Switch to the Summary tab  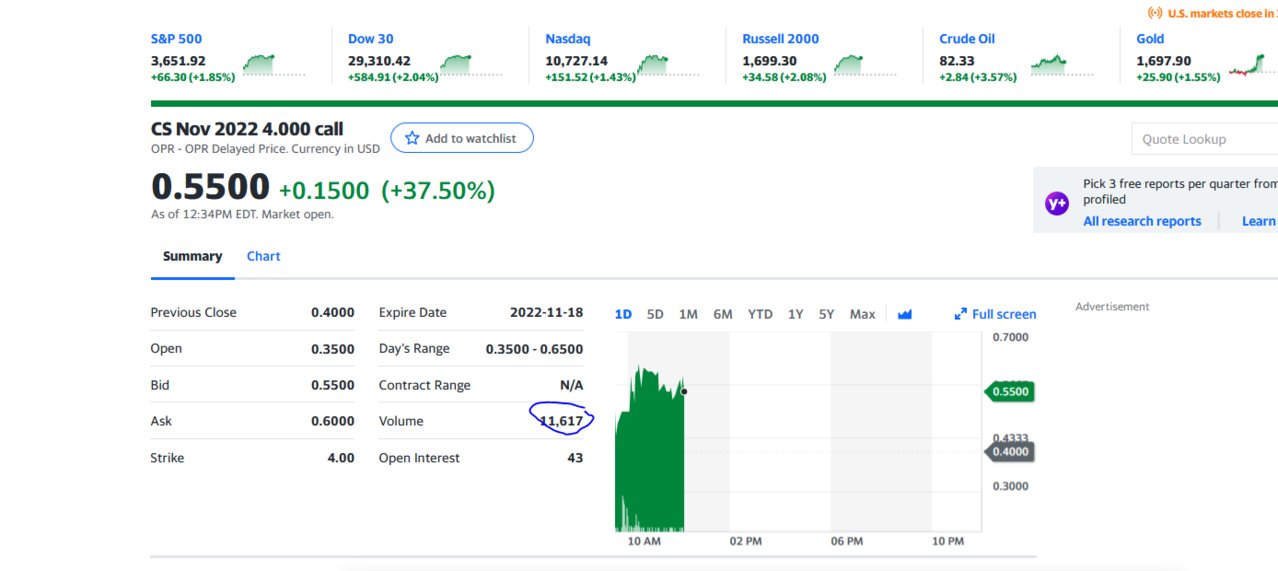tap(192, 256)
